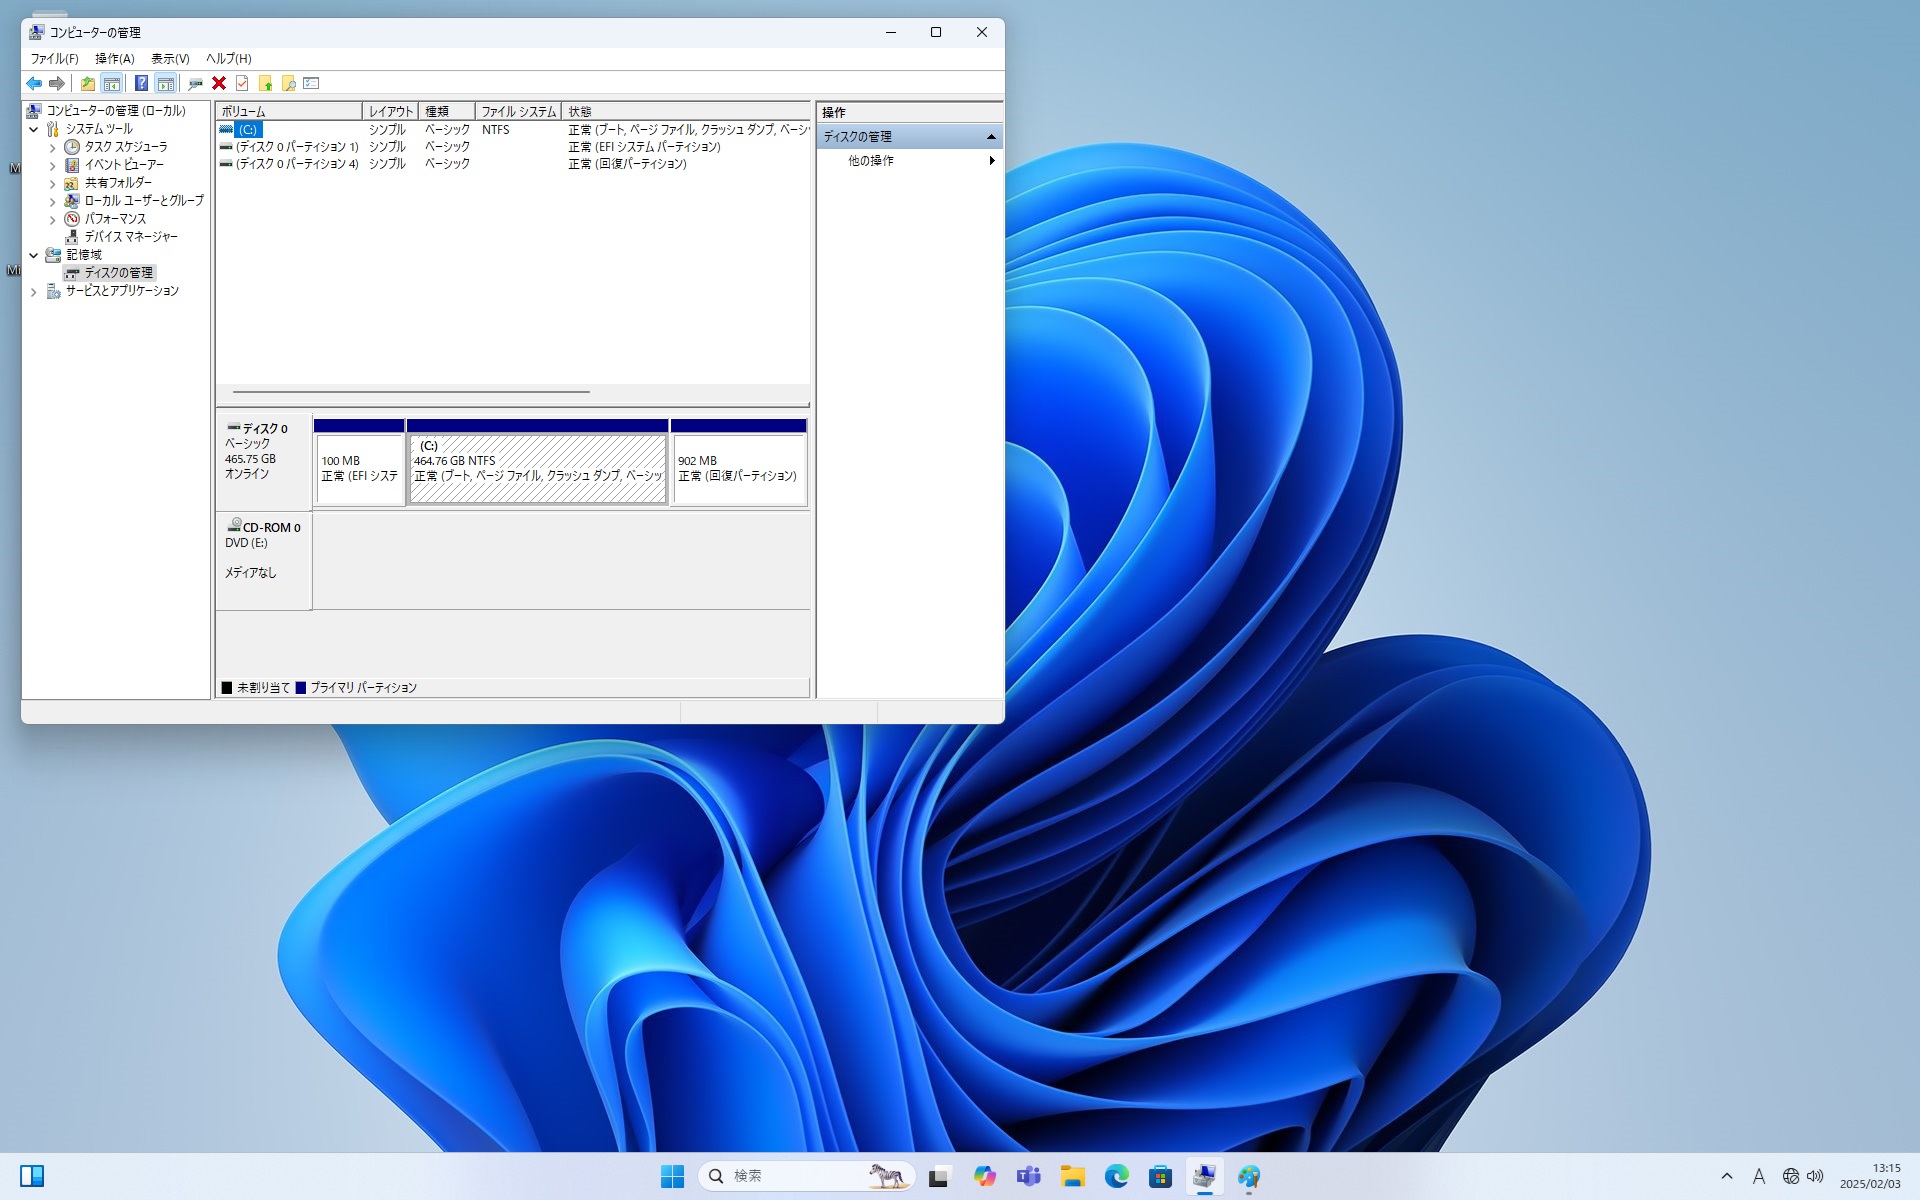Viewport: 1920px width, 1200px height.
Task: Click the red X delete toolbar icon
Action: pyautogui.click(x=219, y=83)
